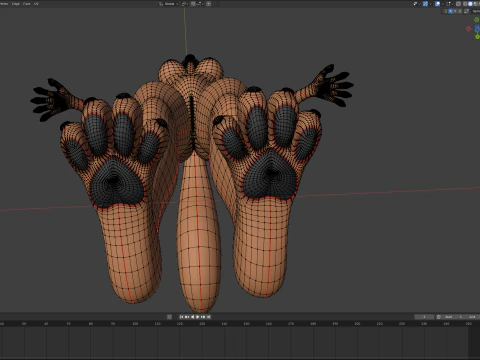480x360 pixels.
Task: Play animation in reverse
Action: (x=192, y=317)
